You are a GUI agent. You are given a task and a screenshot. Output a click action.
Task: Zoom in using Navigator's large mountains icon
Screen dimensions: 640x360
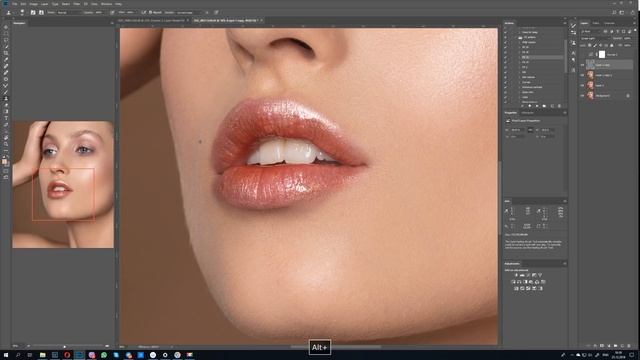click(107, 346)
